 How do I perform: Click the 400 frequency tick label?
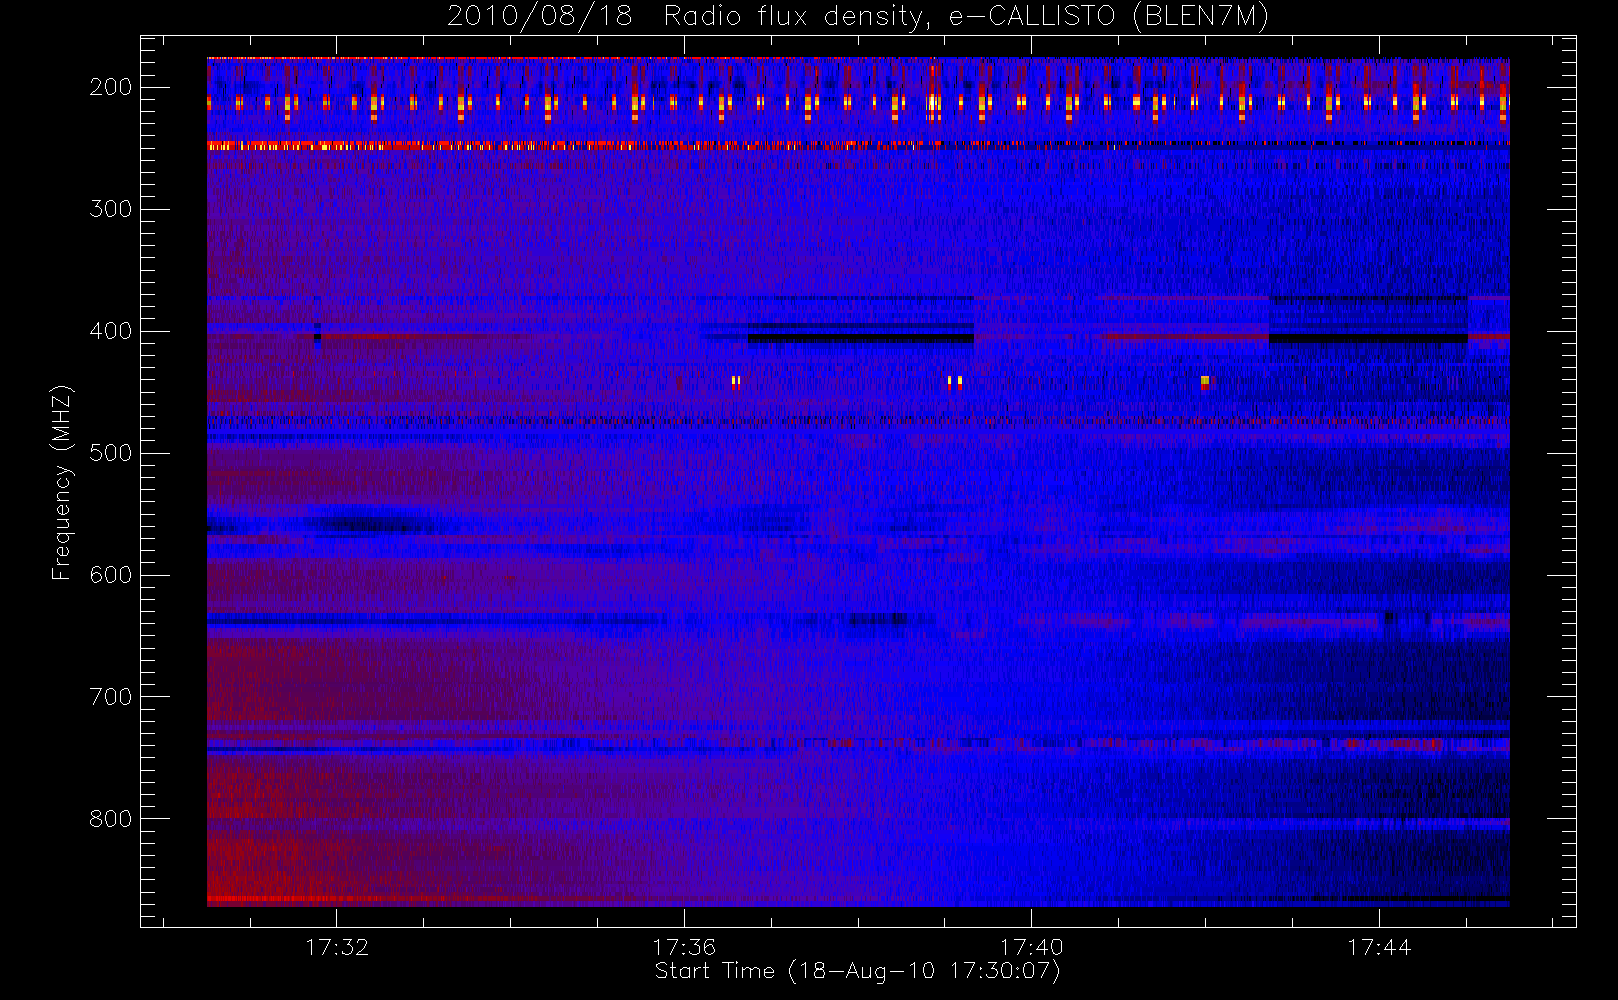[x=111, y=331]
